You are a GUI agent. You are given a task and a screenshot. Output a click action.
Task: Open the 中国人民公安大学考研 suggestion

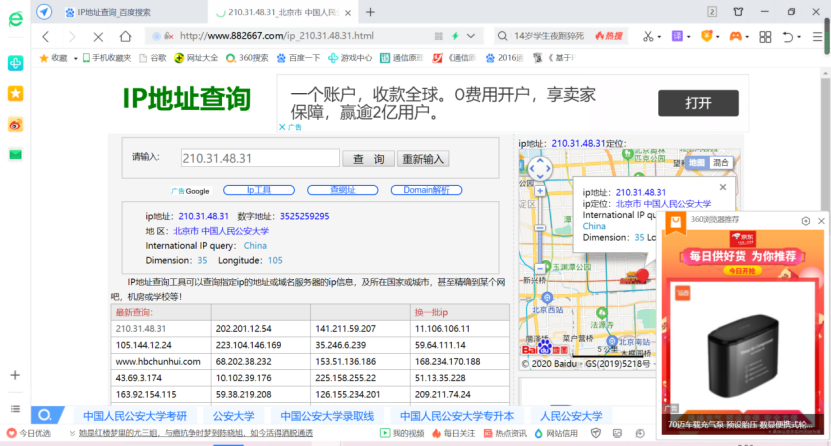[x=135, y=416]
